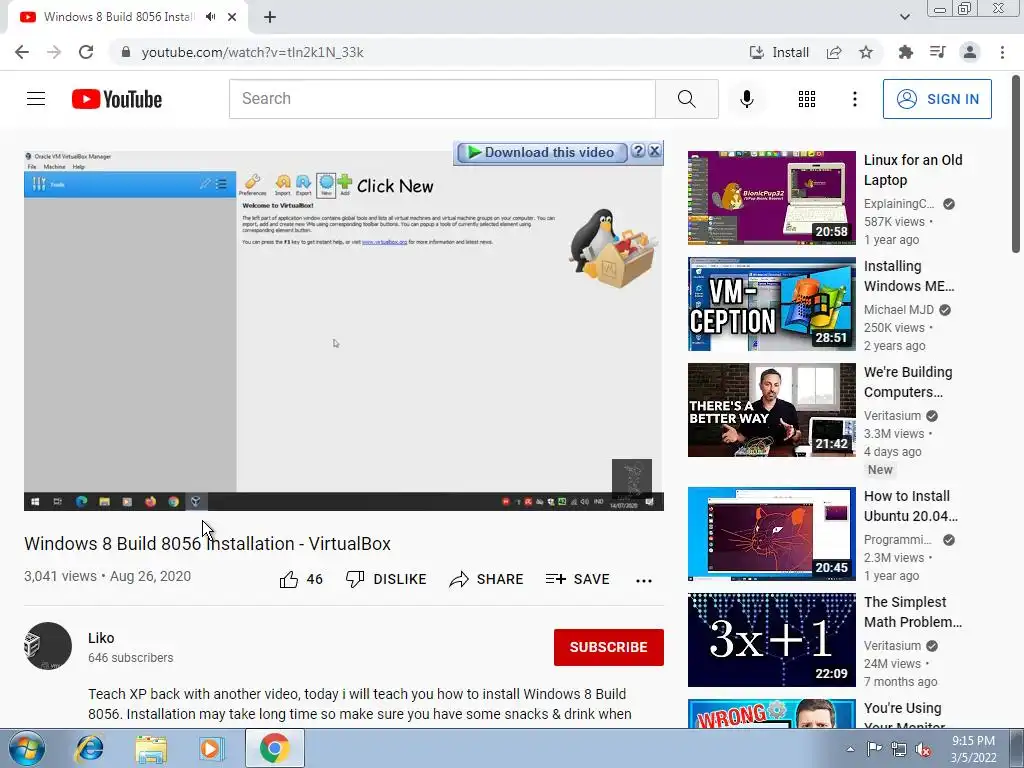Click the YouTube Search field
Image resolution: width=1024 pixels, height=768 pixels.
click(442, 99)
